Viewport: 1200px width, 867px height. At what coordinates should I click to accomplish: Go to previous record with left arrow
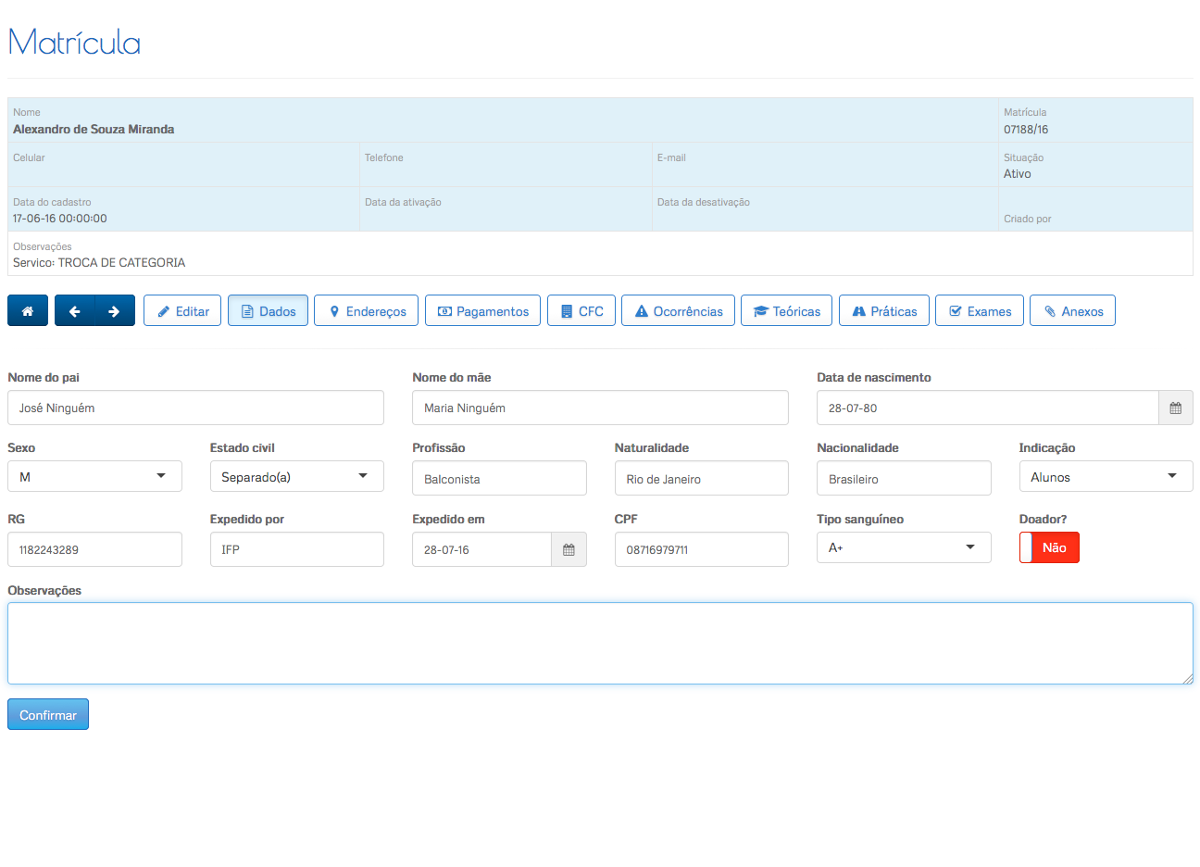pyautogui.click(x=75, y=311)
